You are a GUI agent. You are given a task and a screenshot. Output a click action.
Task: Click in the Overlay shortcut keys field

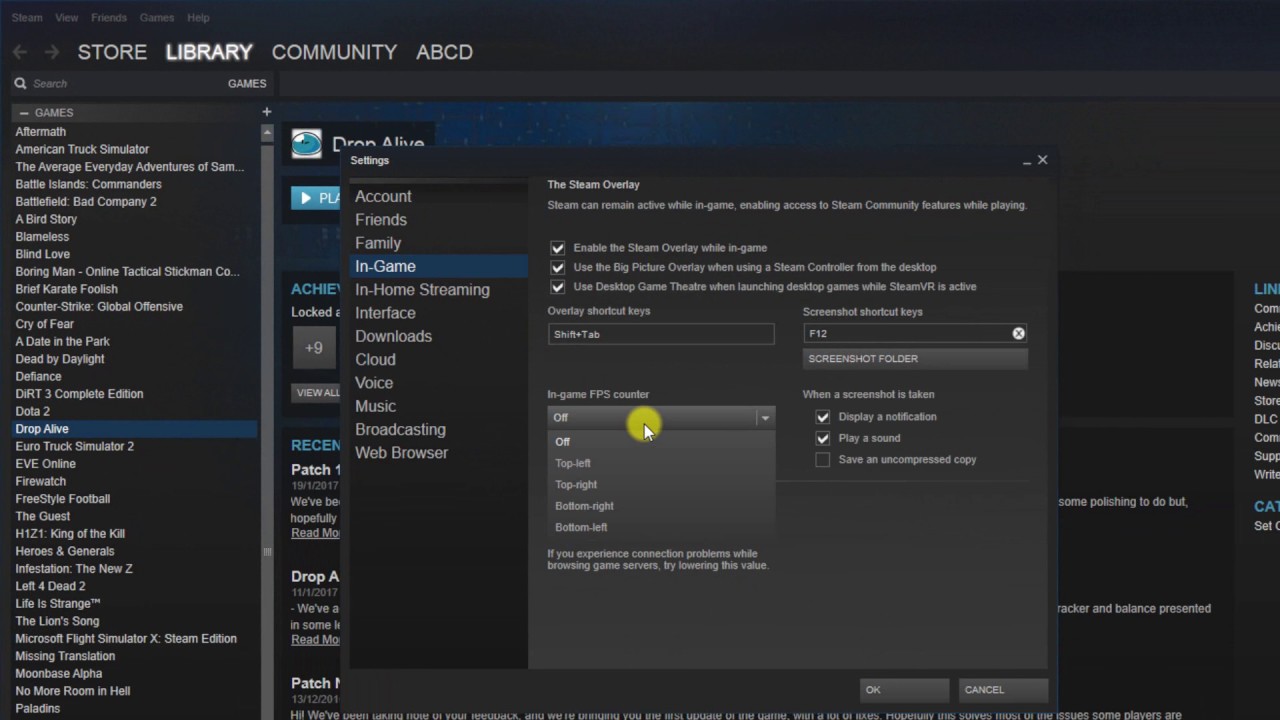click(661, 335)
